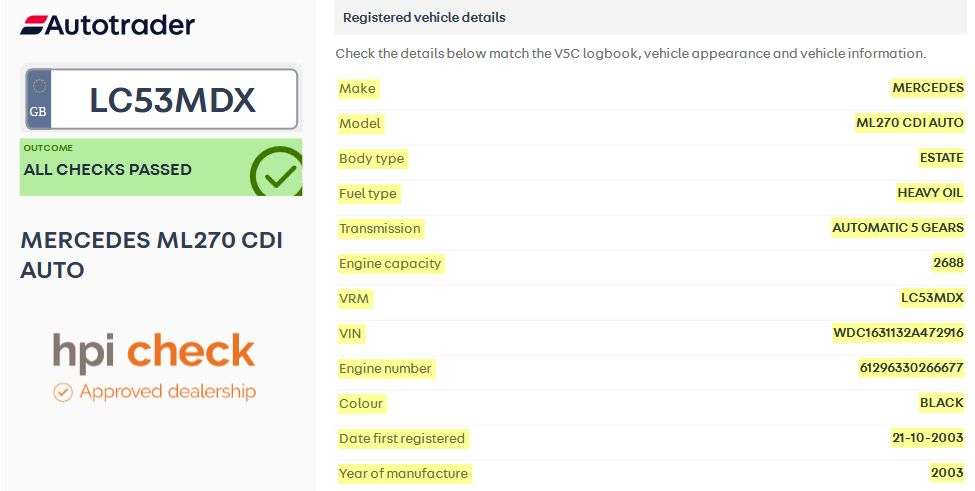Click the engine capacity value 2688
This screenshot has height=491, width=975.
click(x=947, y=263)
